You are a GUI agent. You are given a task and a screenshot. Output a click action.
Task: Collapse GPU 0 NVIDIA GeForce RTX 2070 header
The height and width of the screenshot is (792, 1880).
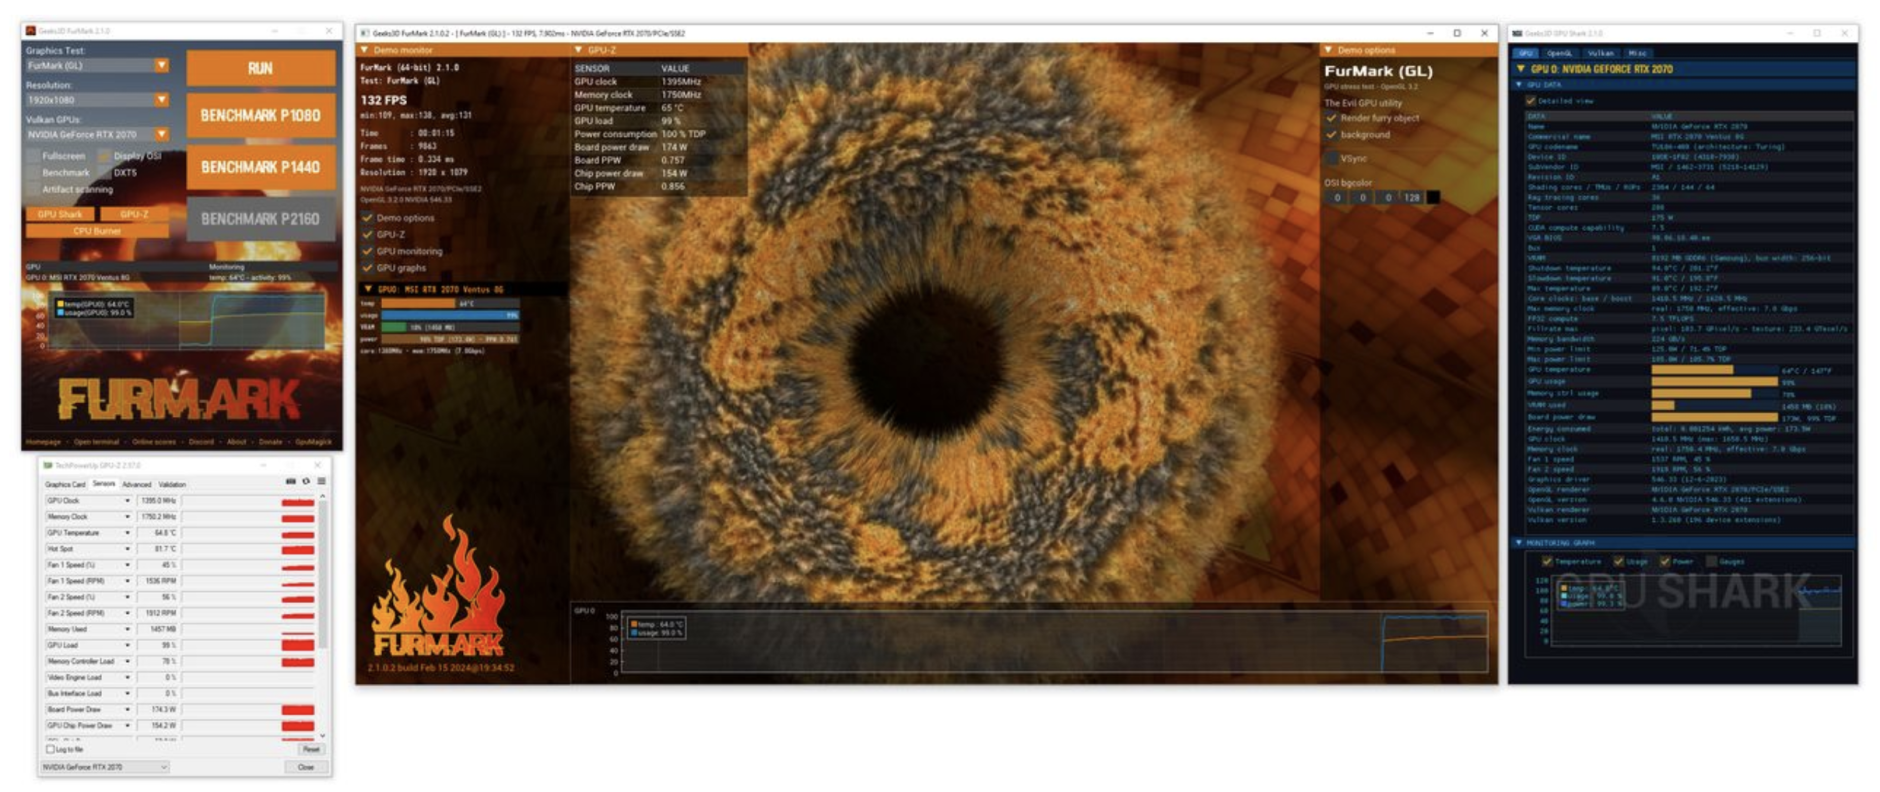1521,69
